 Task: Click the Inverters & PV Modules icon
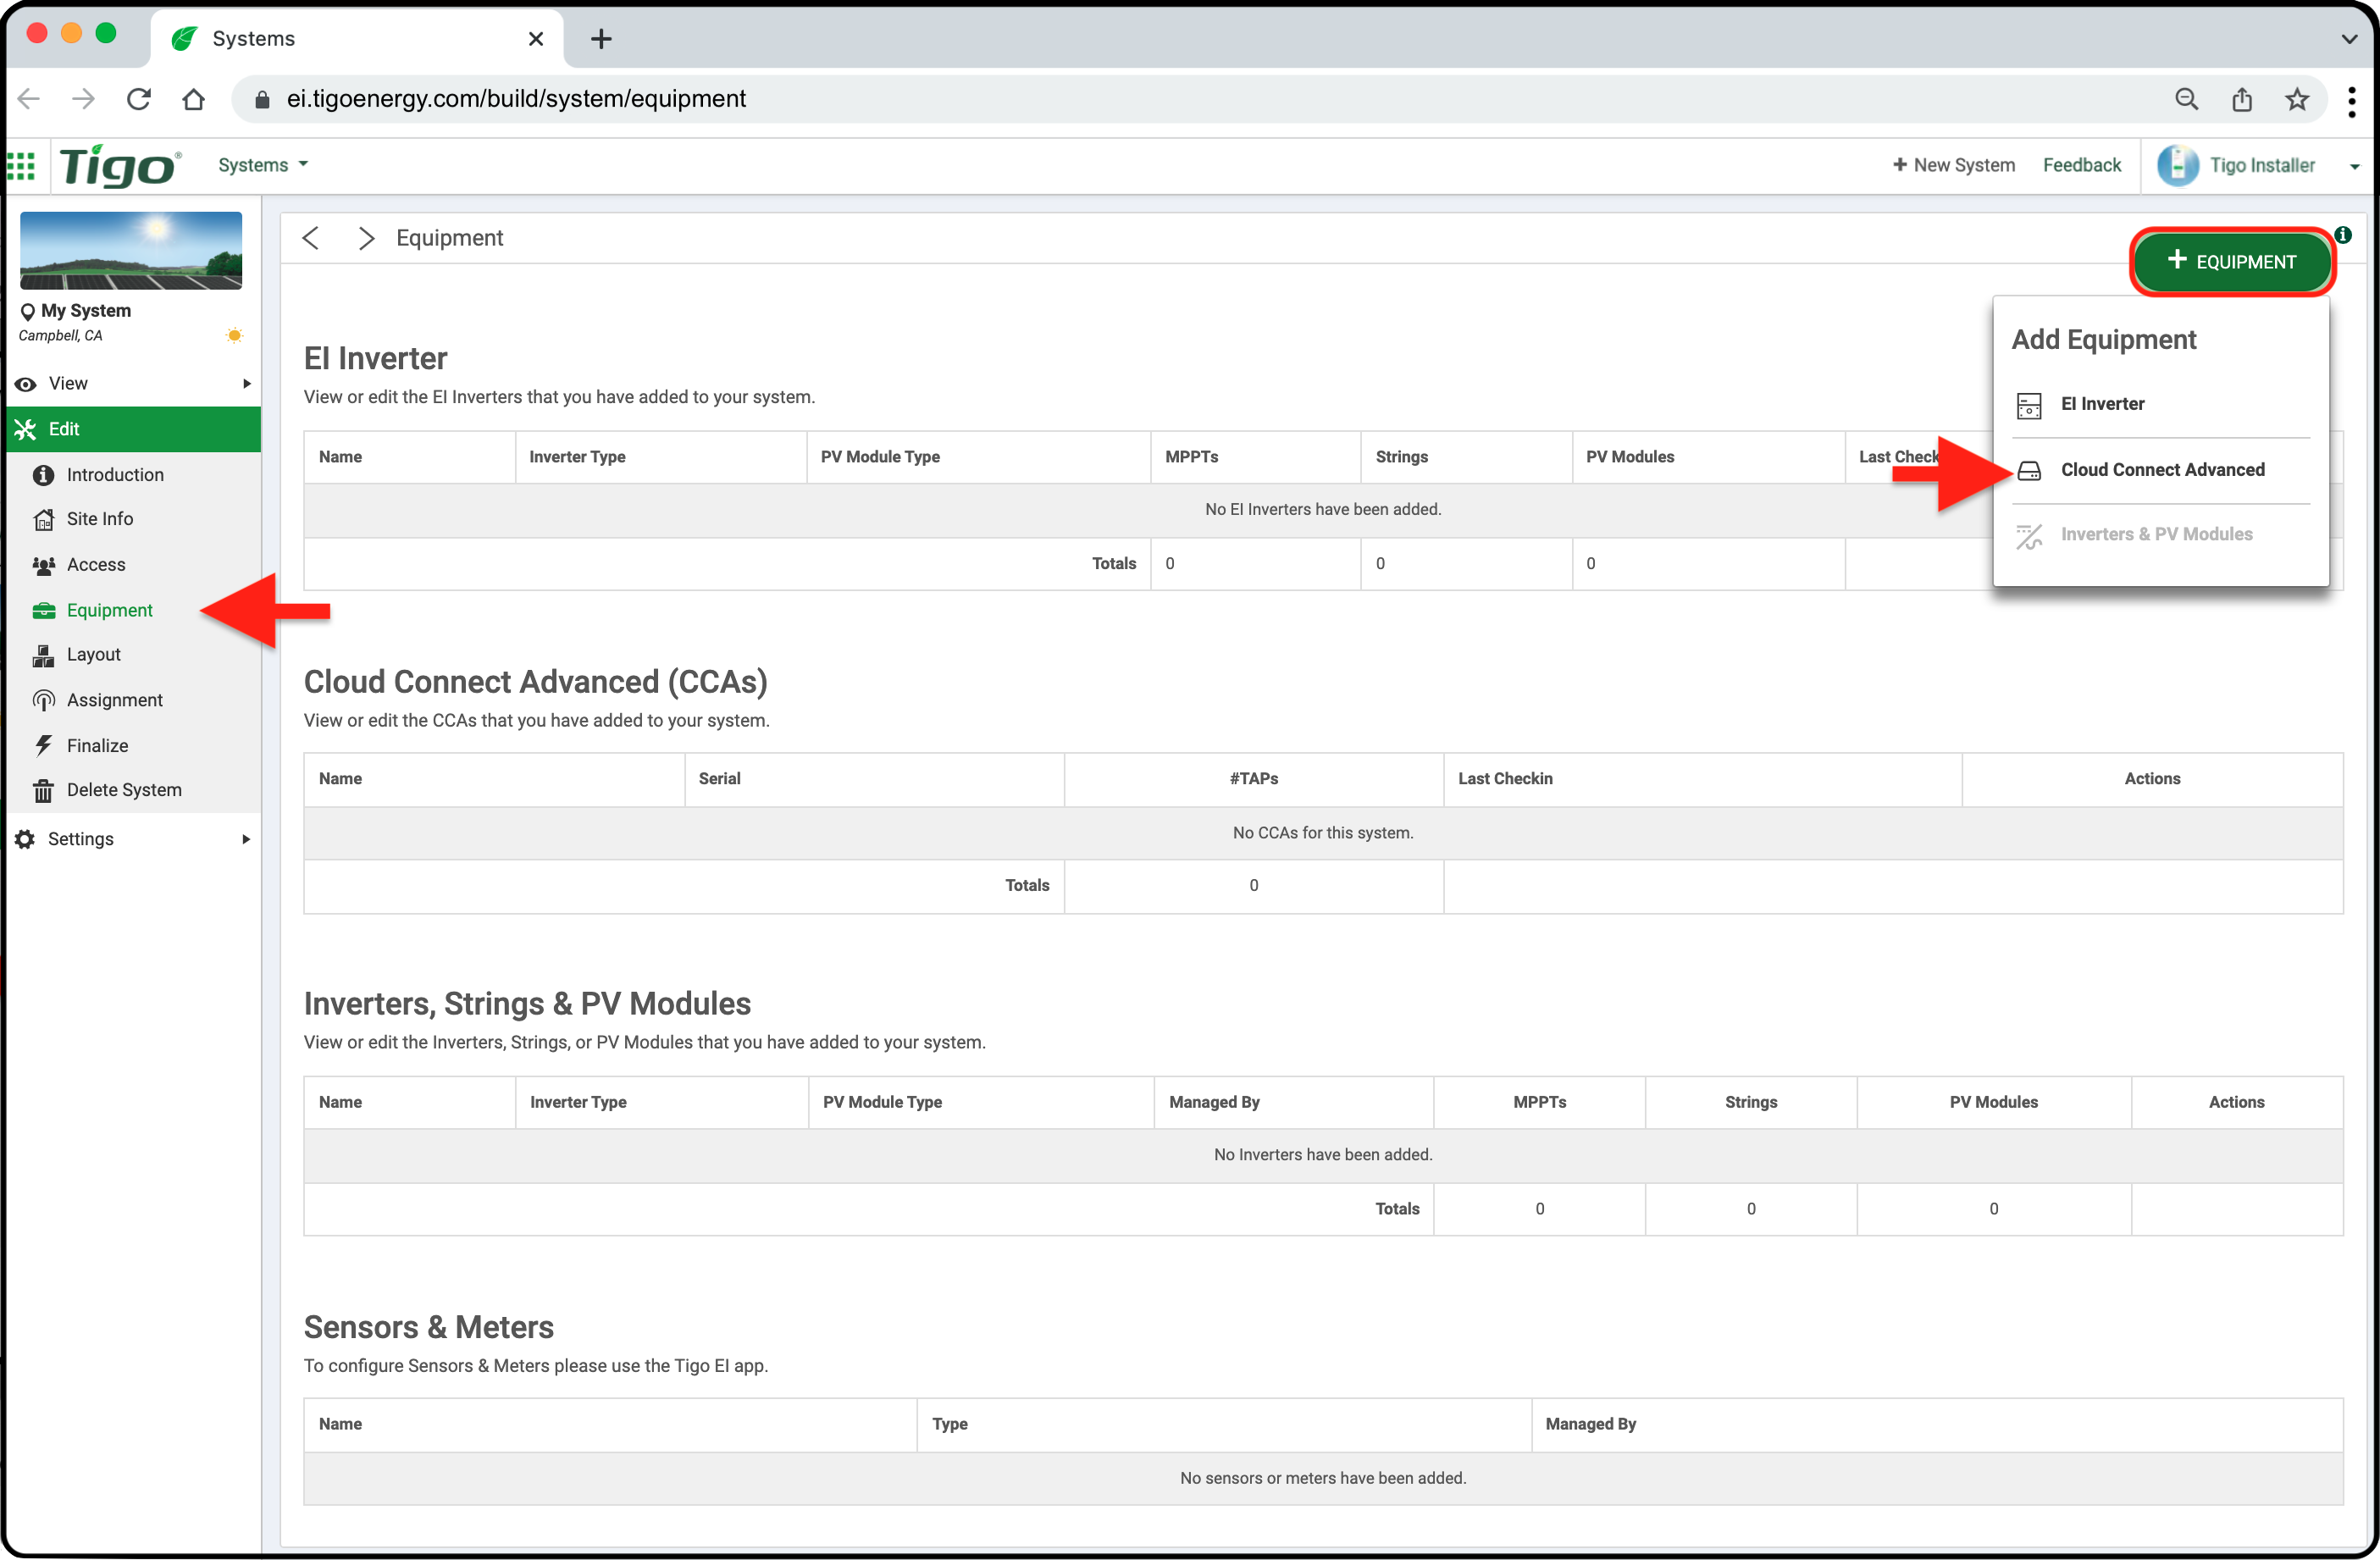(x=2028, y=536)
